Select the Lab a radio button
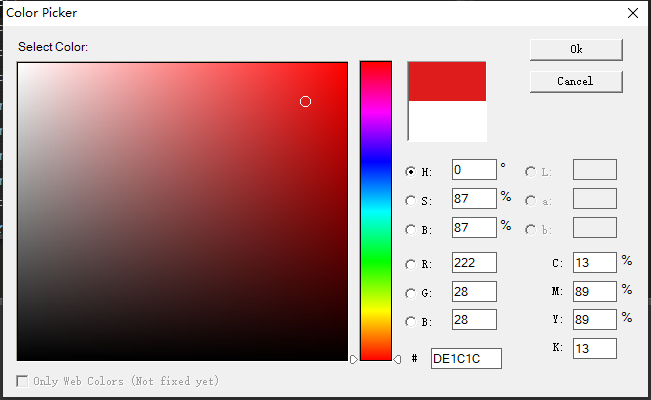Screen dimensions: 651x400 (x=531, y=201)
